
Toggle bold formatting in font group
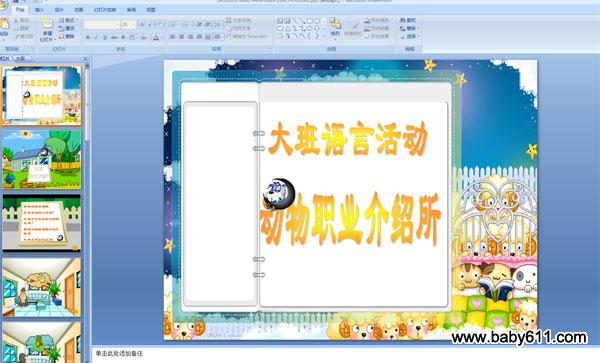point(88,37)
